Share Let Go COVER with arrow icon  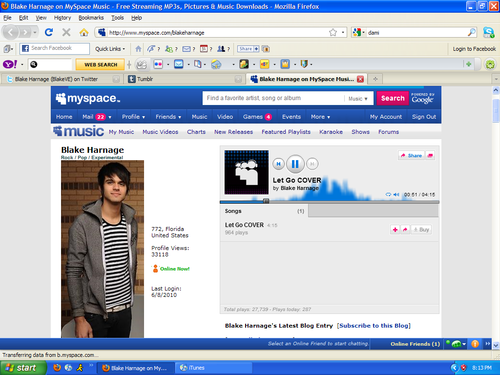405,229
